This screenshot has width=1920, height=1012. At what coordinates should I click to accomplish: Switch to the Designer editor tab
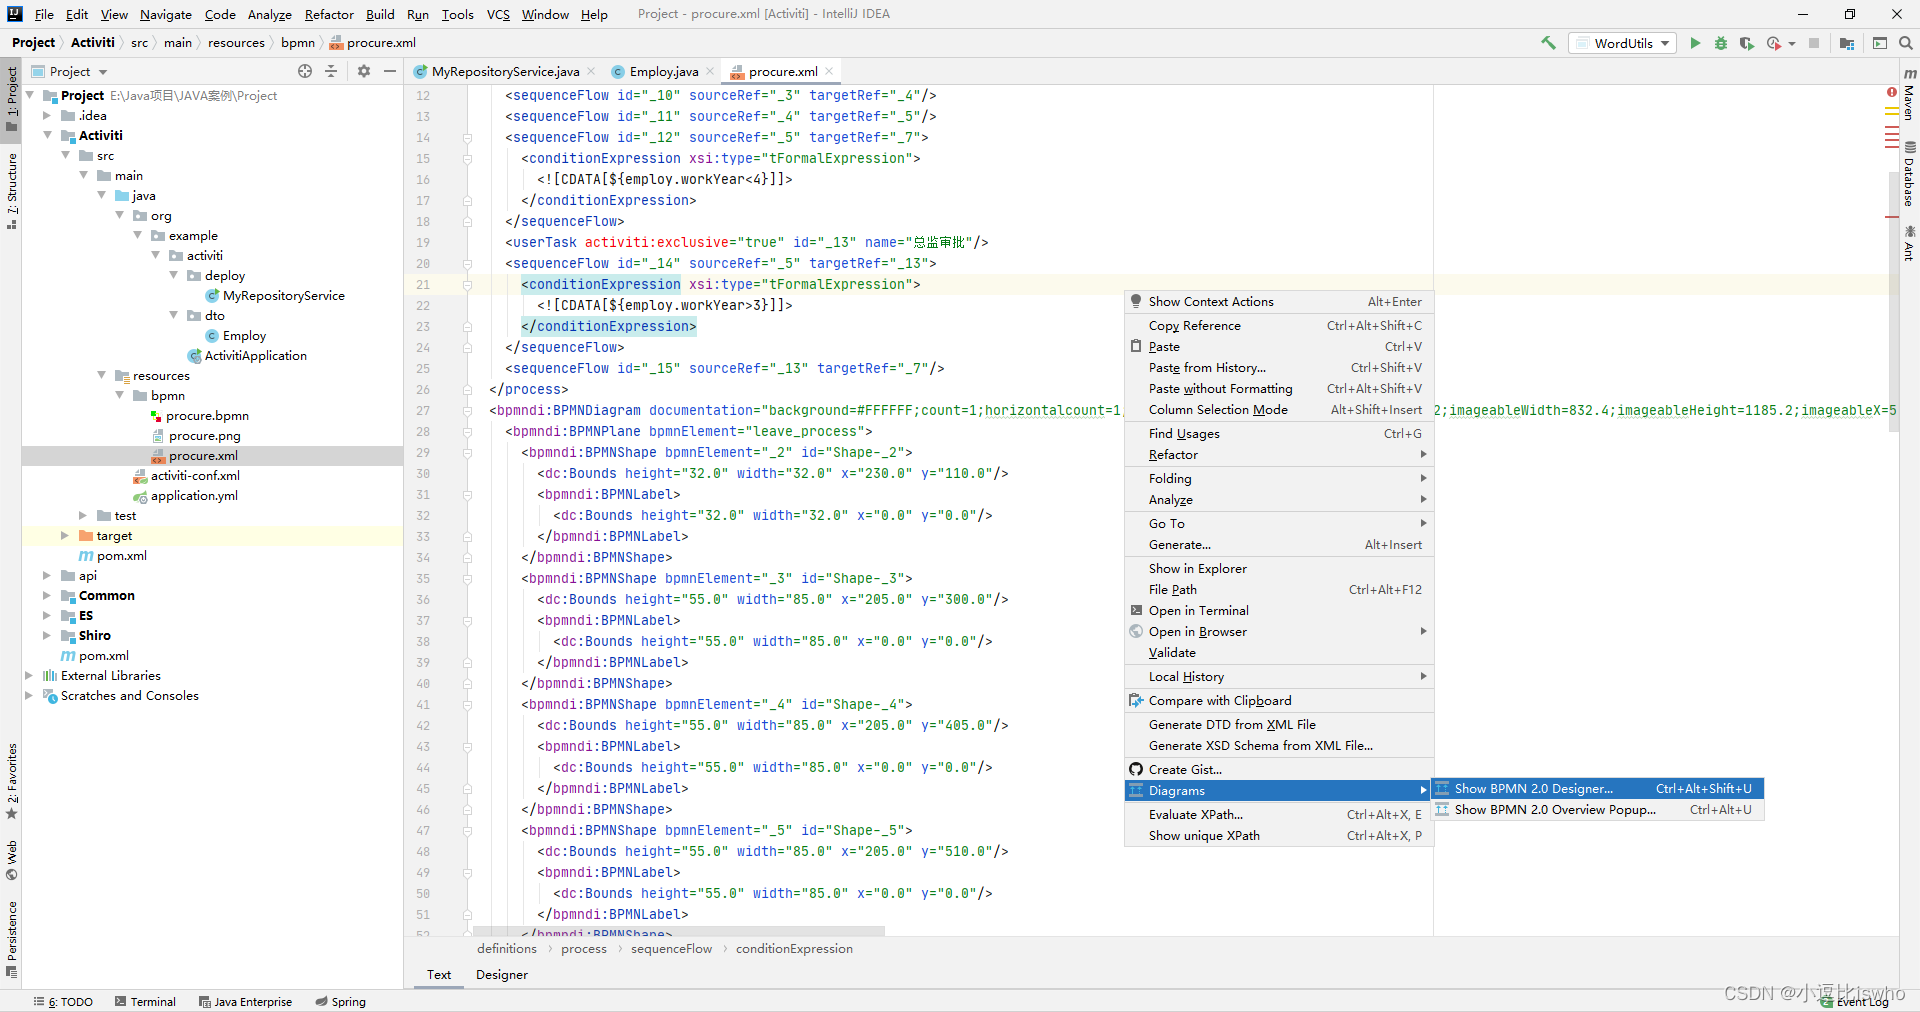[x=501, y=974]
